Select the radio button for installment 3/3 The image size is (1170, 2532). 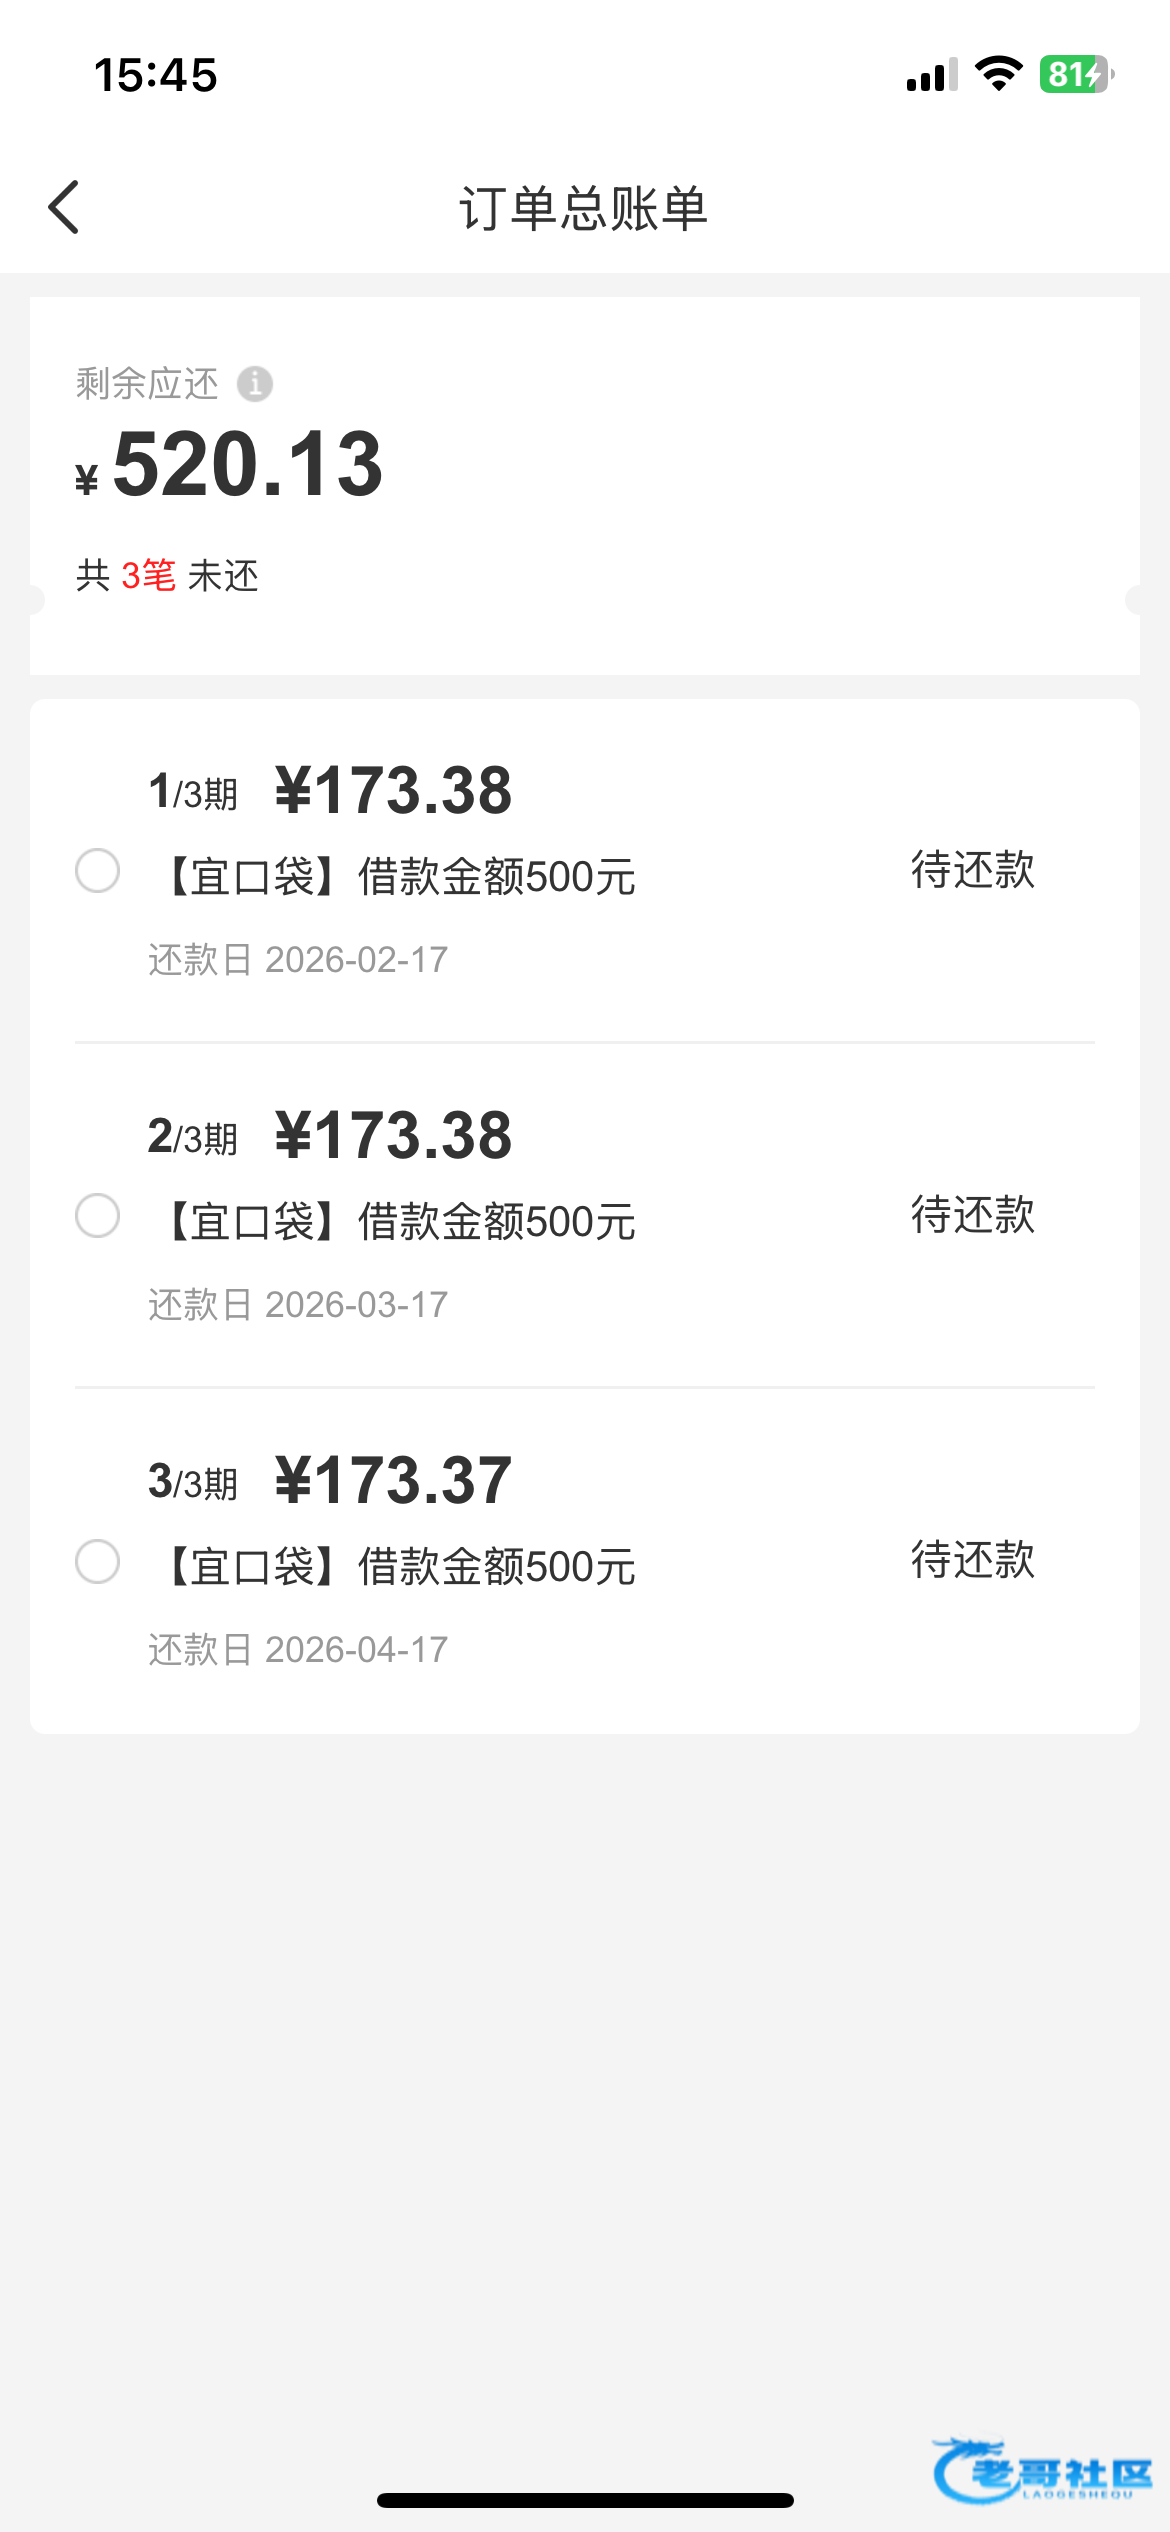98,1561
